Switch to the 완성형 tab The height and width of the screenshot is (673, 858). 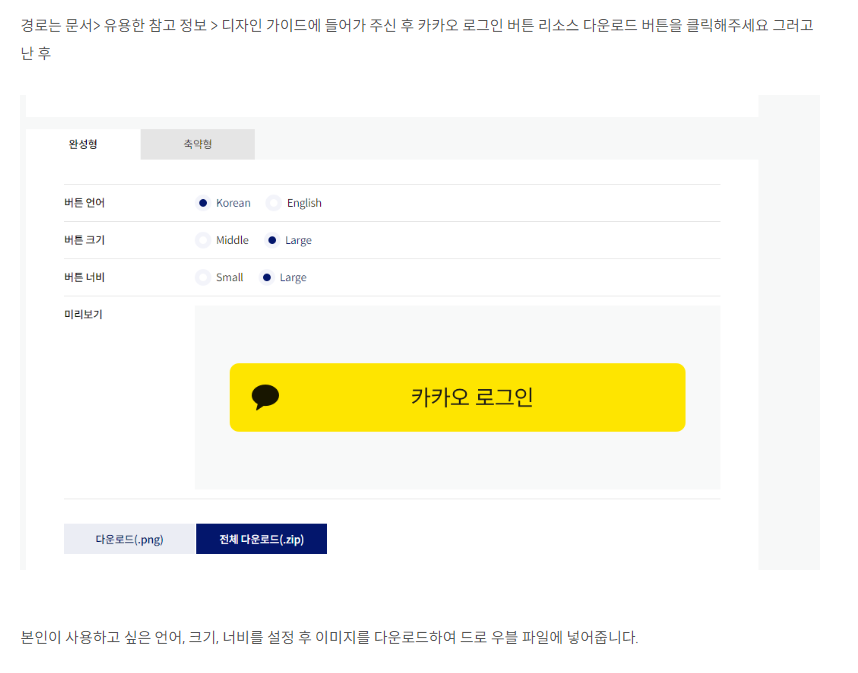pyautogui.click(x=83, y=144)
